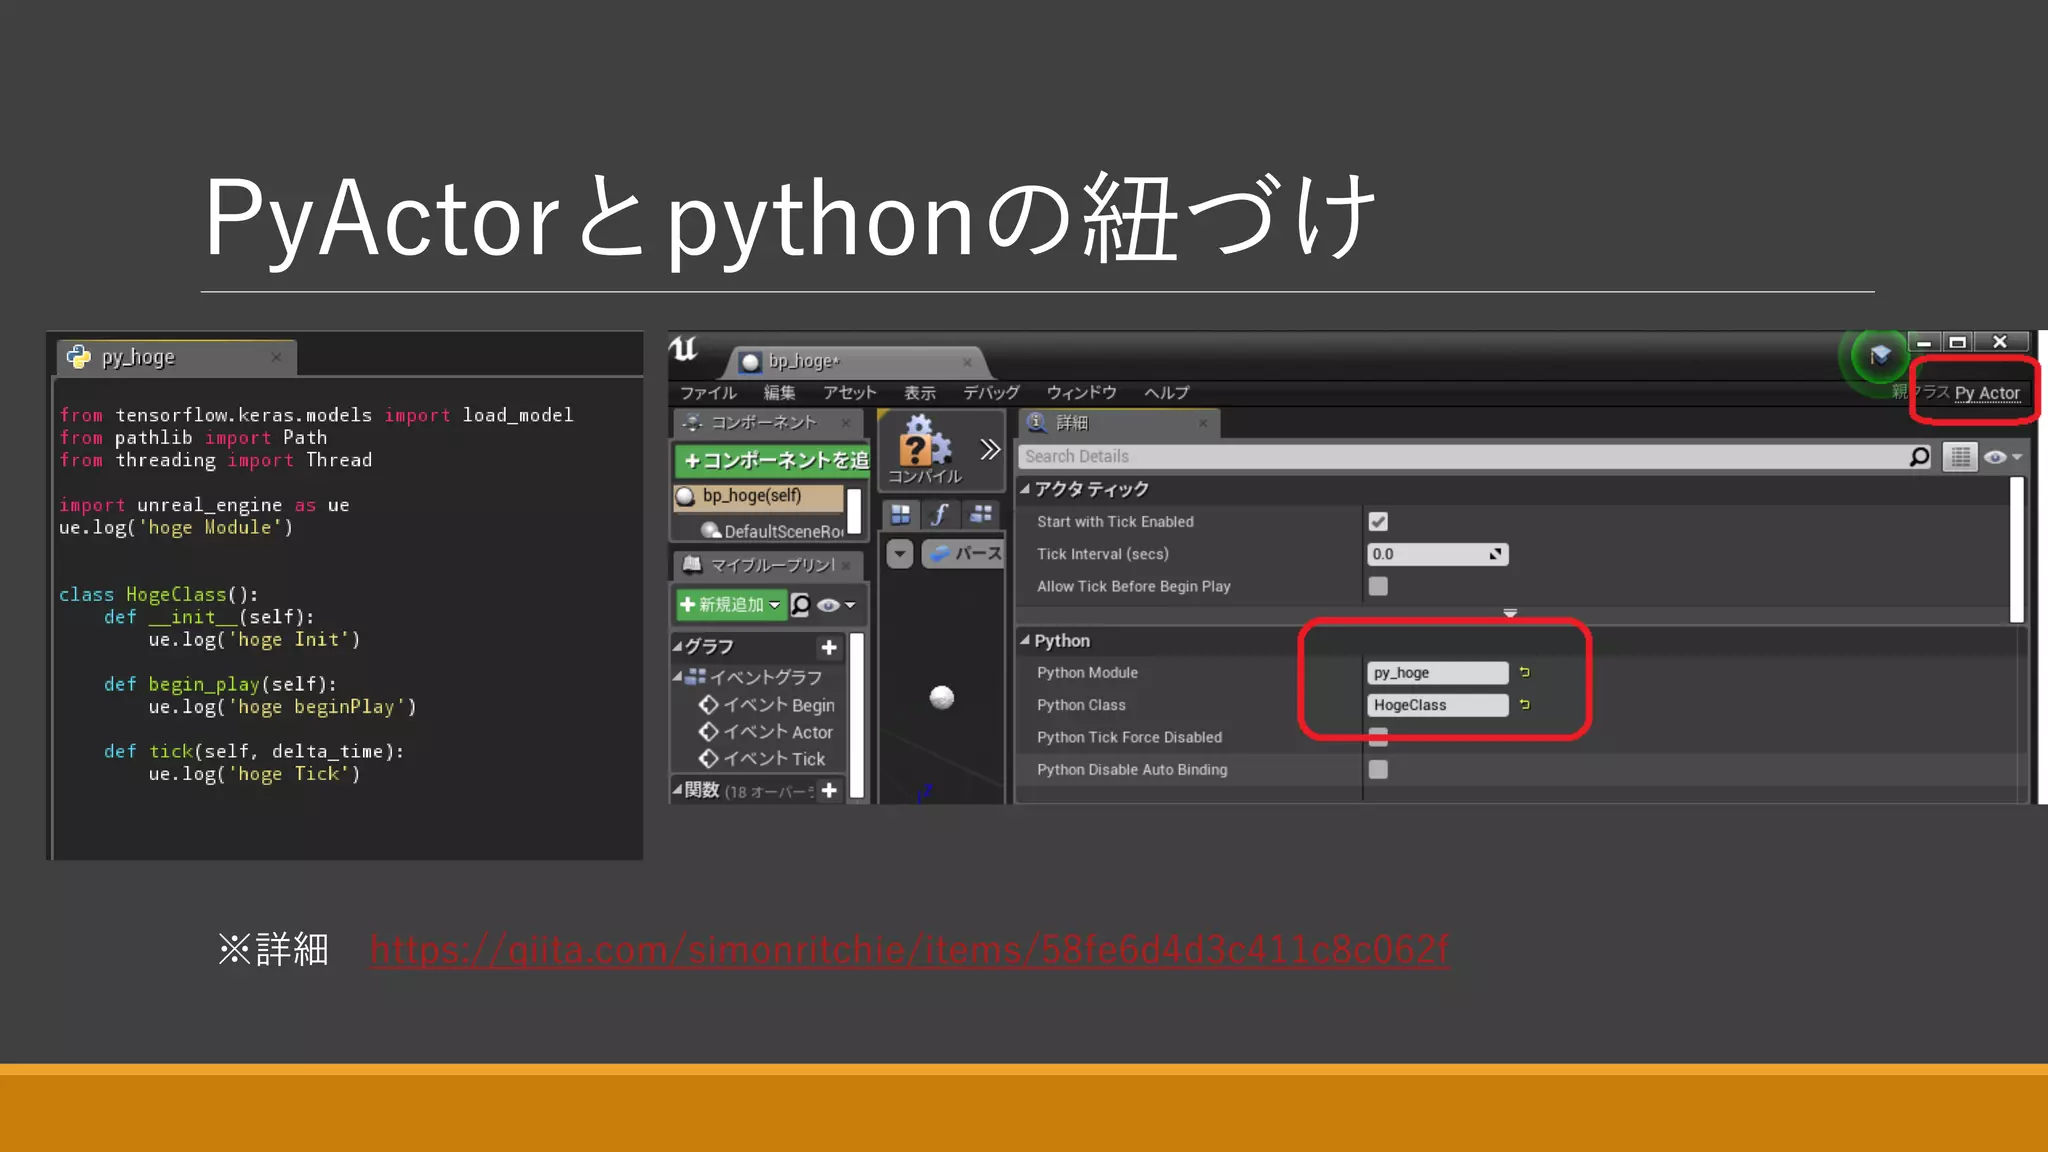2048x1152 pixels.
Task: Open the details eye view options dropdown
Action: 2003,457
